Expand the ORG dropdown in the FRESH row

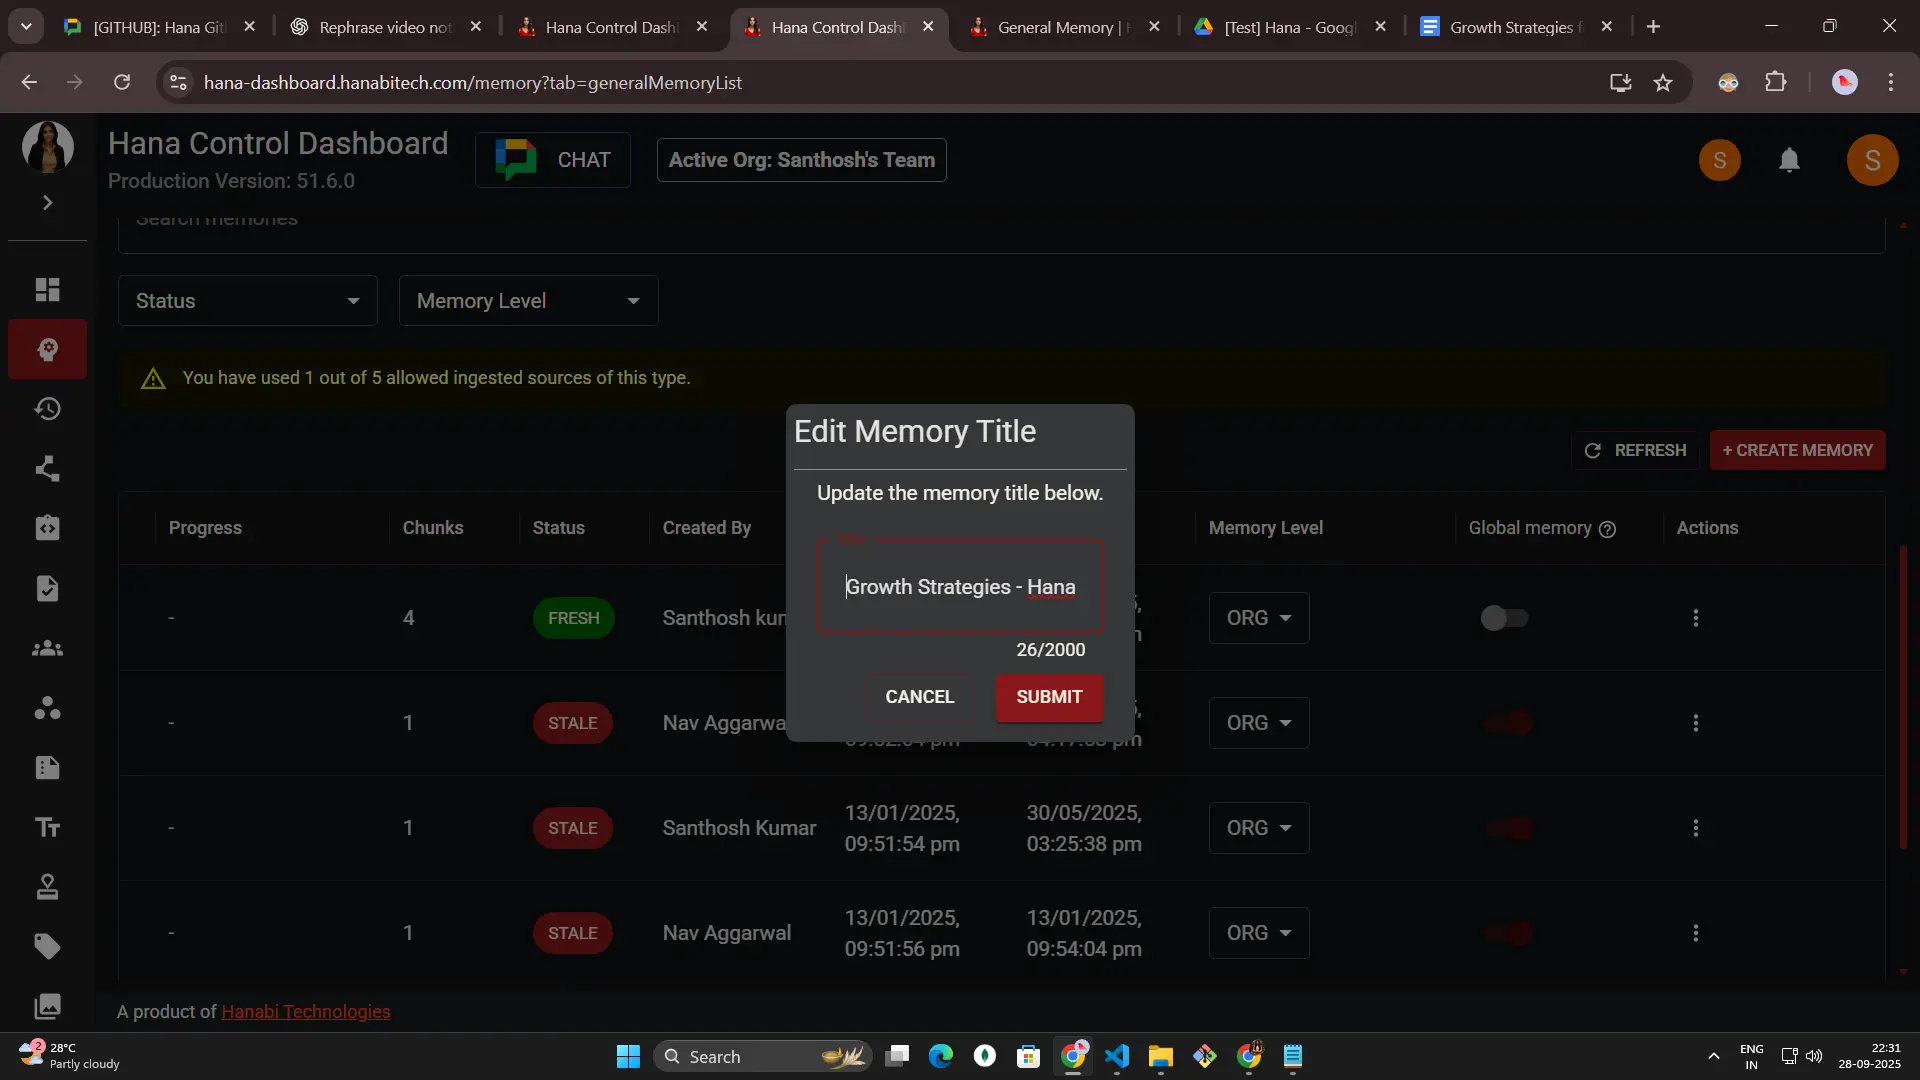(x=1258, y=618)
